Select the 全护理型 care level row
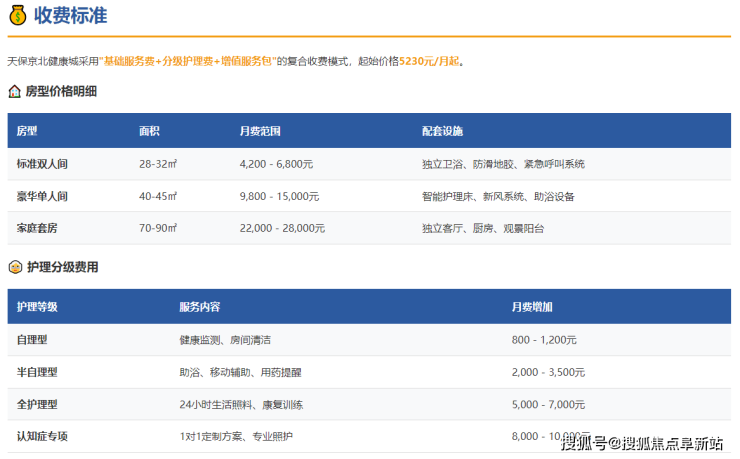 pyautogui.click(x=37, y=404)
